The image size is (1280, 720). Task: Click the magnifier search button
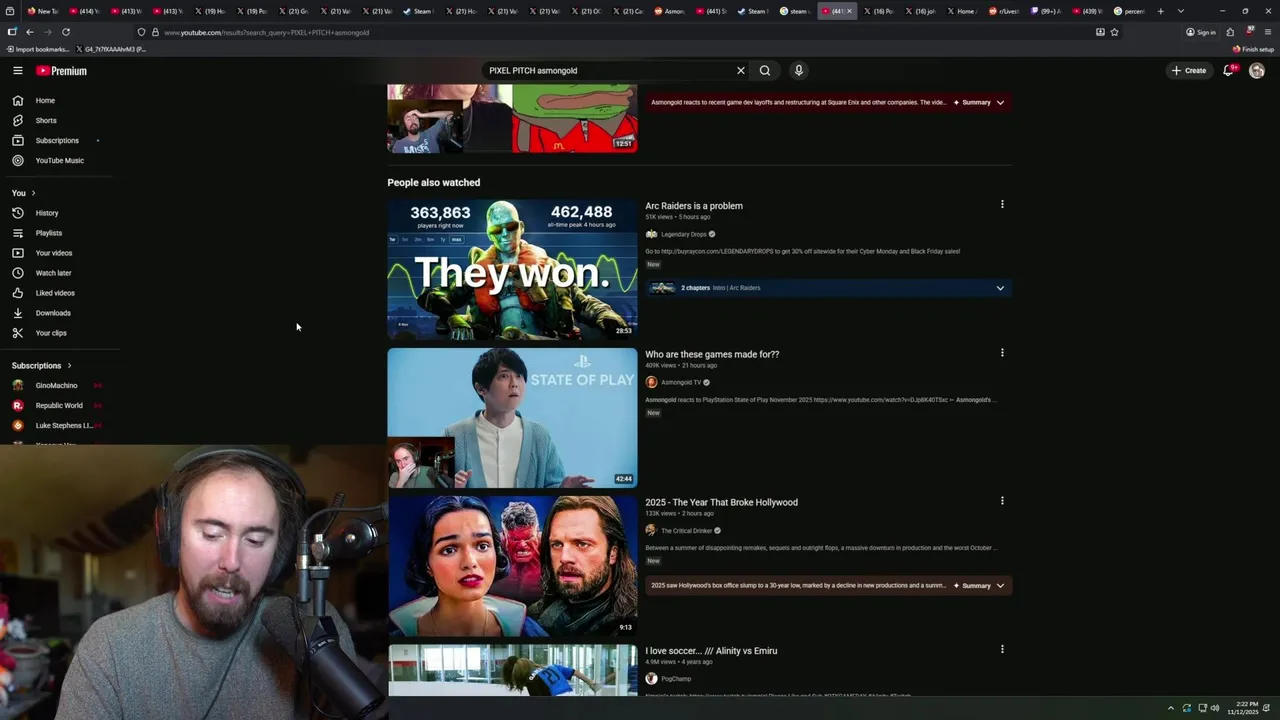tap(765, 71)
